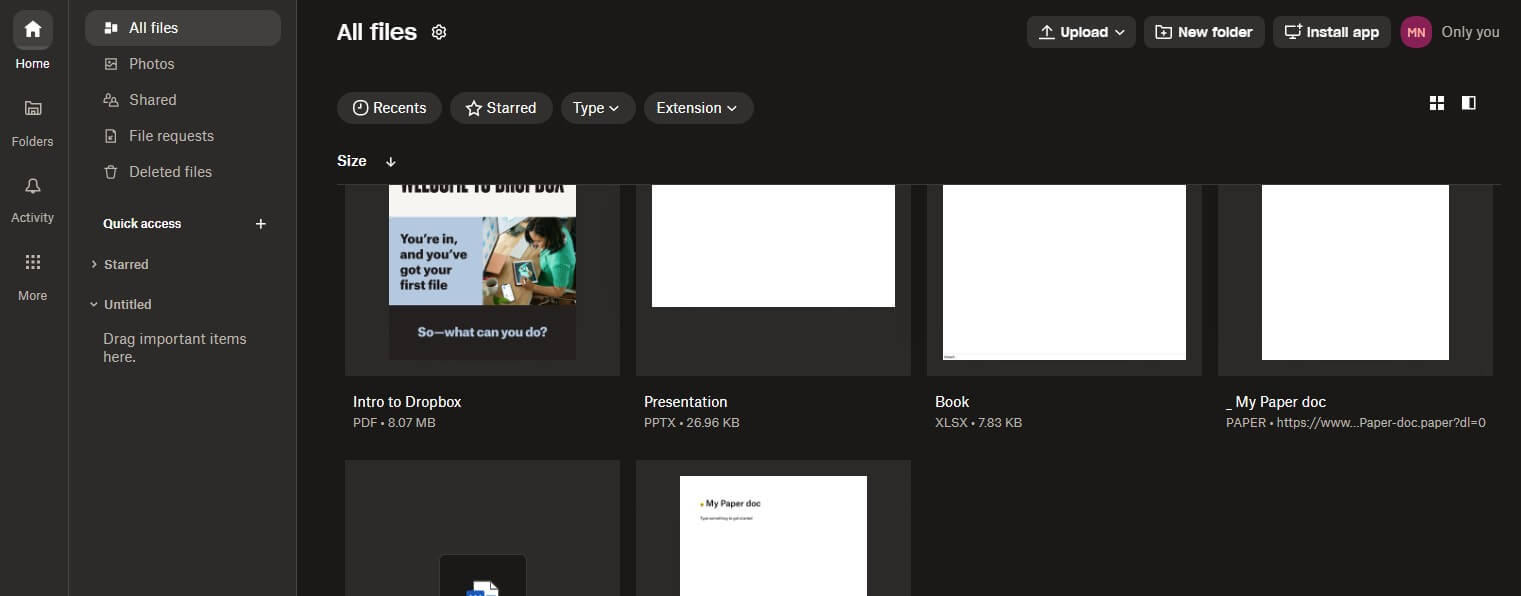The image size is (1521, 596).
Task: Open Deleted files in the sidebar
Action: [x=183, y=172]
